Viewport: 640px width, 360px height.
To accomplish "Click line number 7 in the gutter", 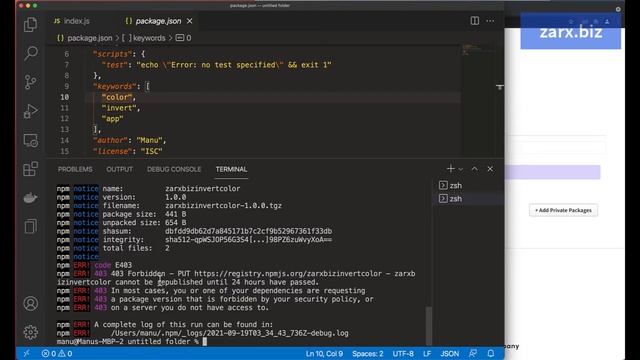I will click(x=67, y=65).
